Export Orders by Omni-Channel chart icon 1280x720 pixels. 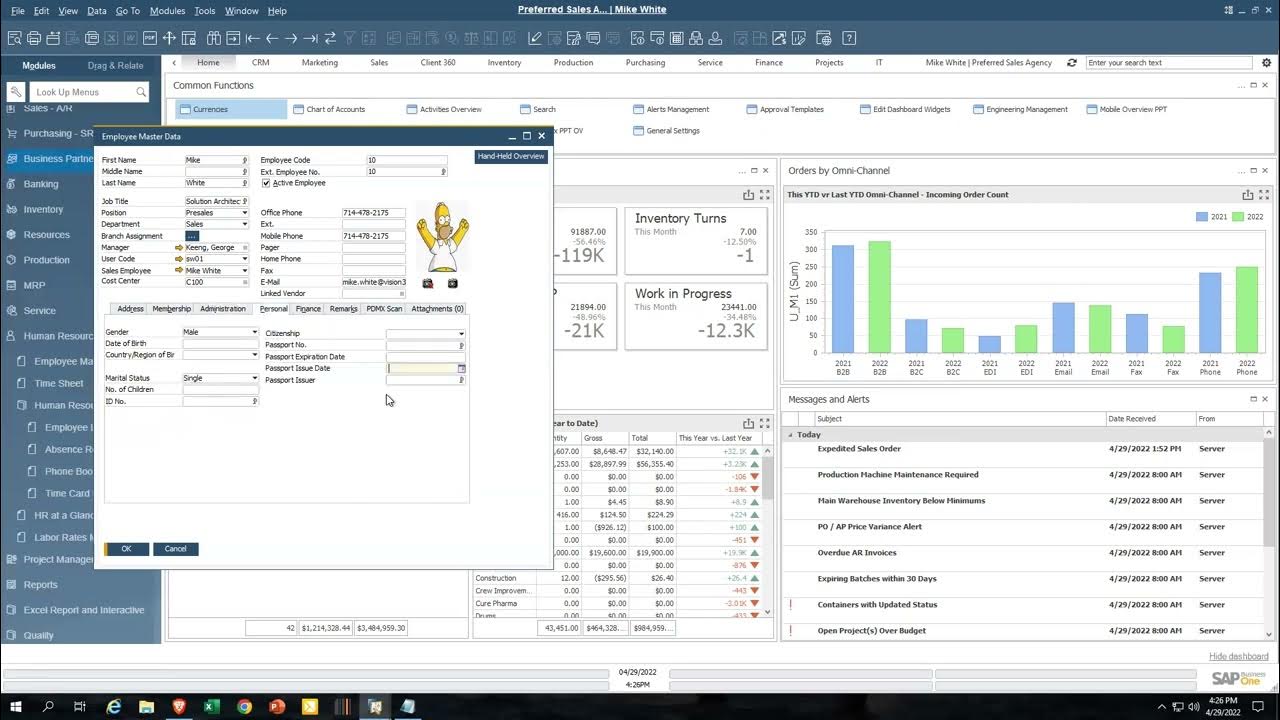(1247, 195)
